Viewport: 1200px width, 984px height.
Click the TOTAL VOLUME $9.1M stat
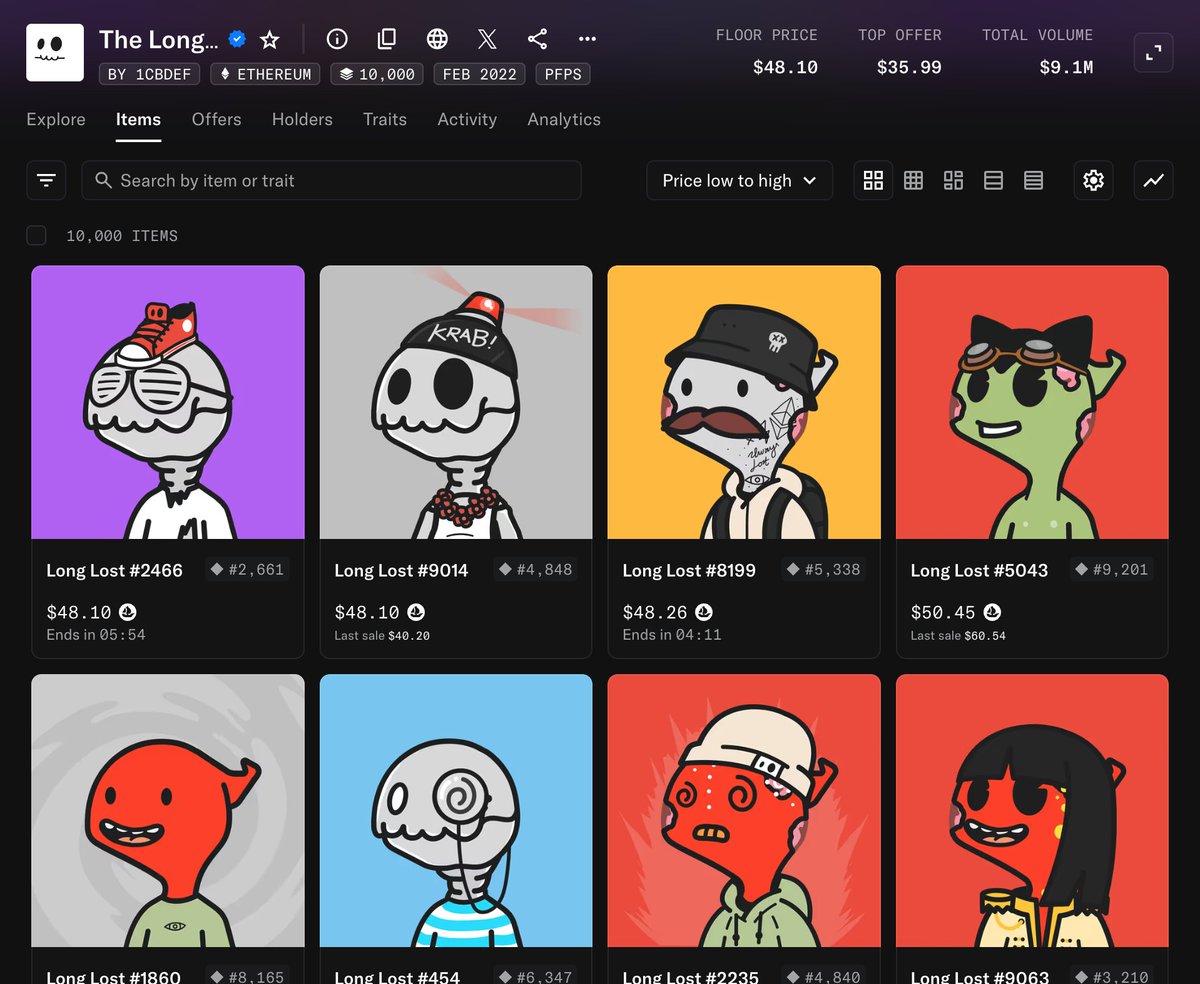click(1037, 51)
